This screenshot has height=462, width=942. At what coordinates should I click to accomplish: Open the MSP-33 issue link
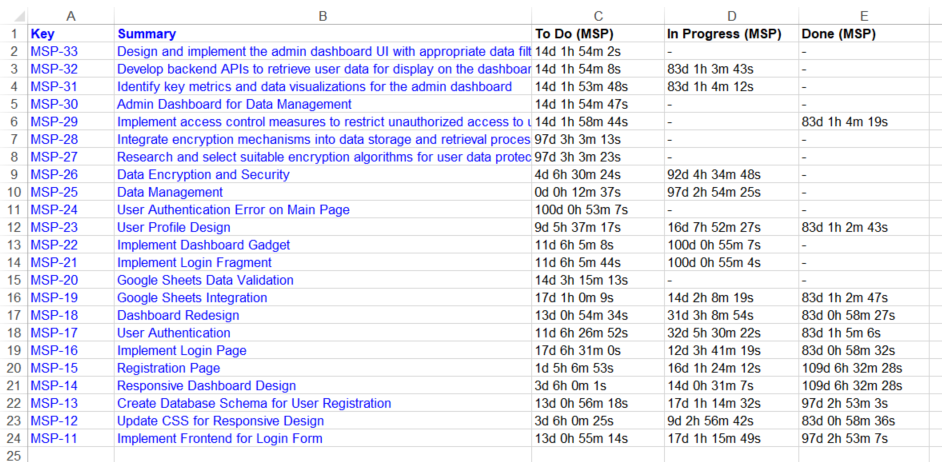point(54,52)
